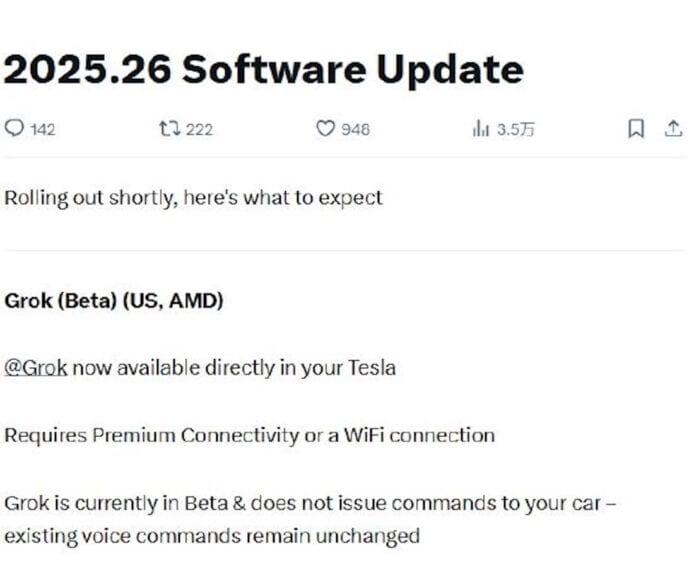Image resolution: width=694 pixels, height=577 pixels.
Task: Click the Grok (Beta) (US, AMD) heading
Action: pyautogui.click(x=113, y=301)
